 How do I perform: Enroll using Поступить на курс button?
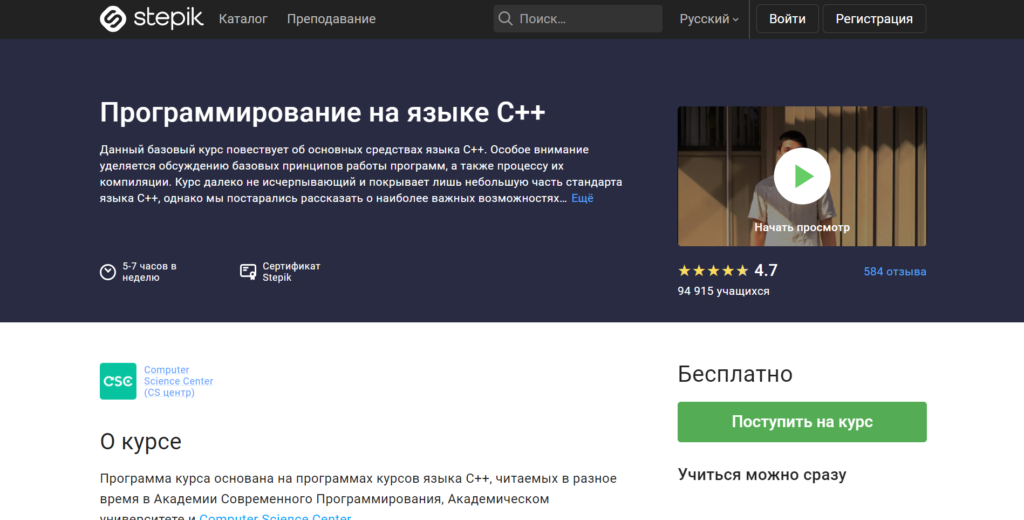click(802, 422)
